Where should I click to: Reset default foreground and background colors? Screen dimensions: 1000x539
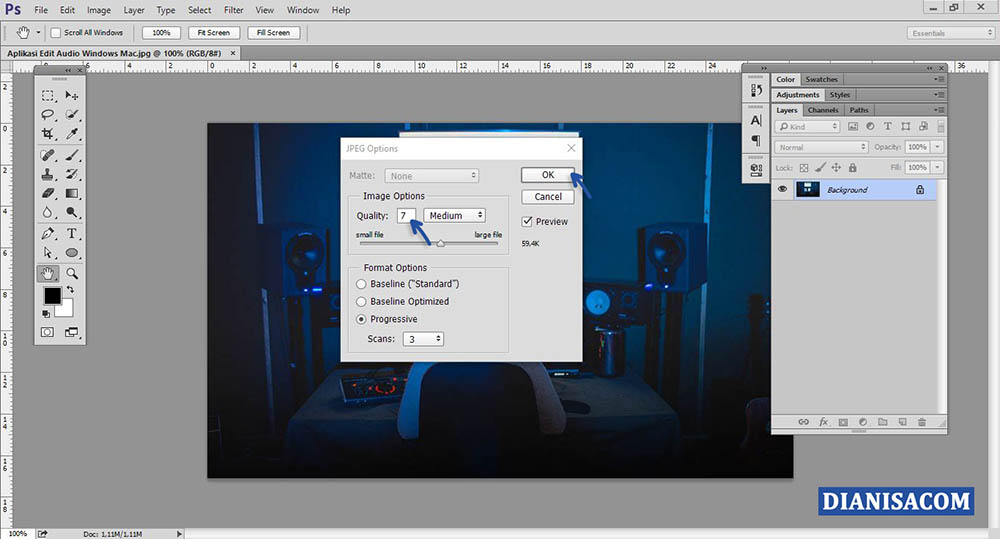[46, 314]
